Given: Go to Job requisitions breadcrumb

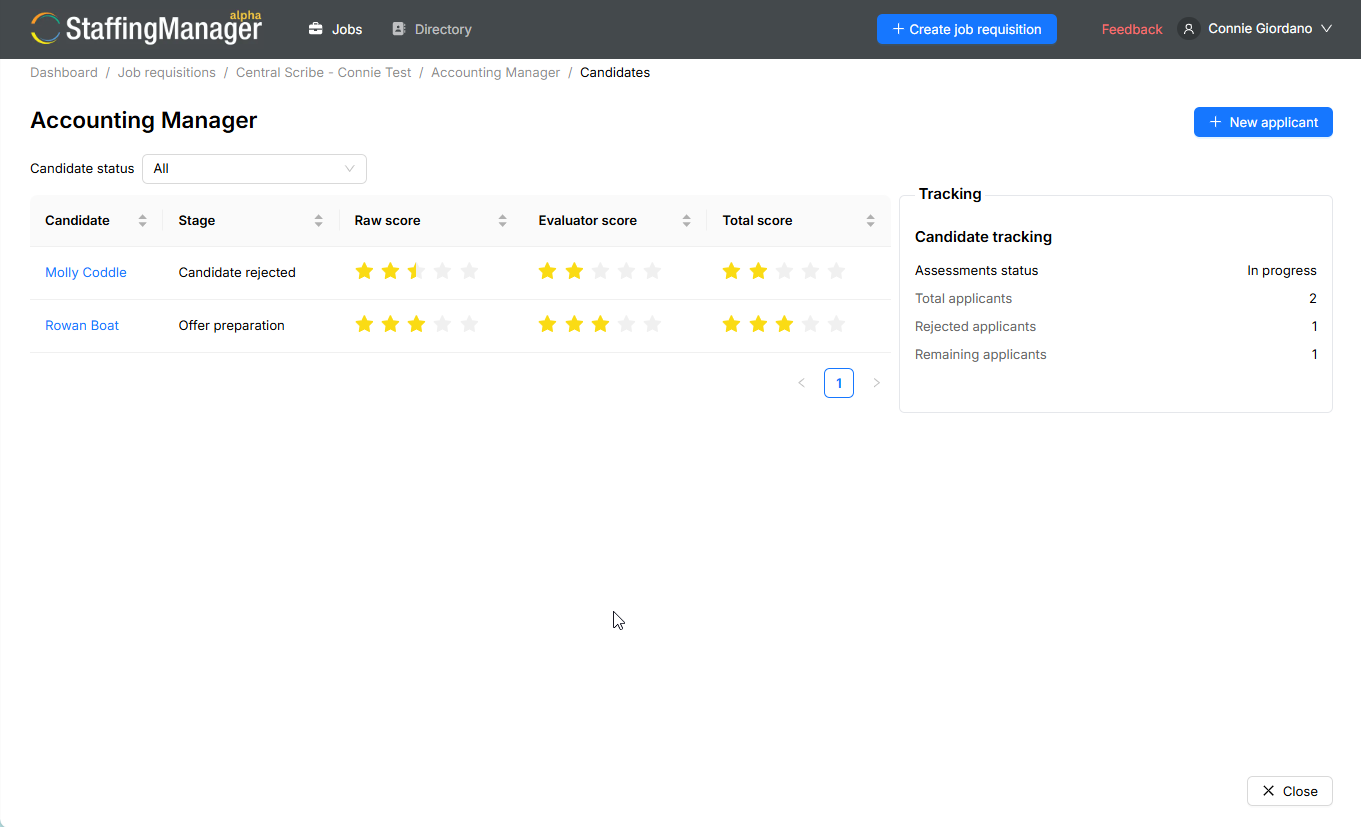Looking at the screenshot, I should (x=167, y=72).
